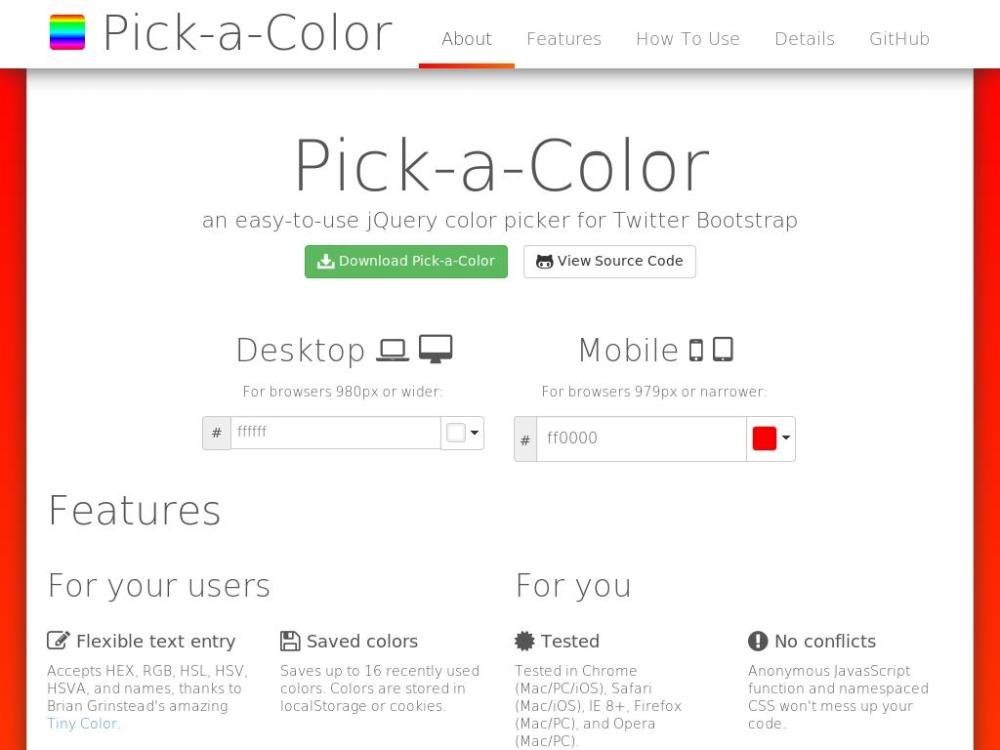Click the mobile phone icon

pyautogui.click(x=696, y=350)
